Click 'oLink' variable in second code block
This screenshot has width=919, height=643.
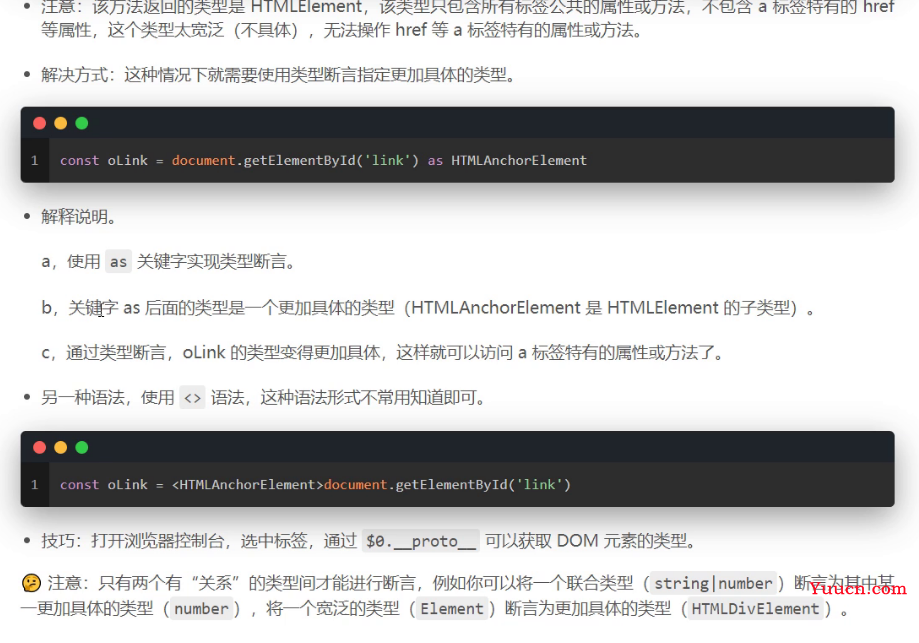tap(127, 485)
